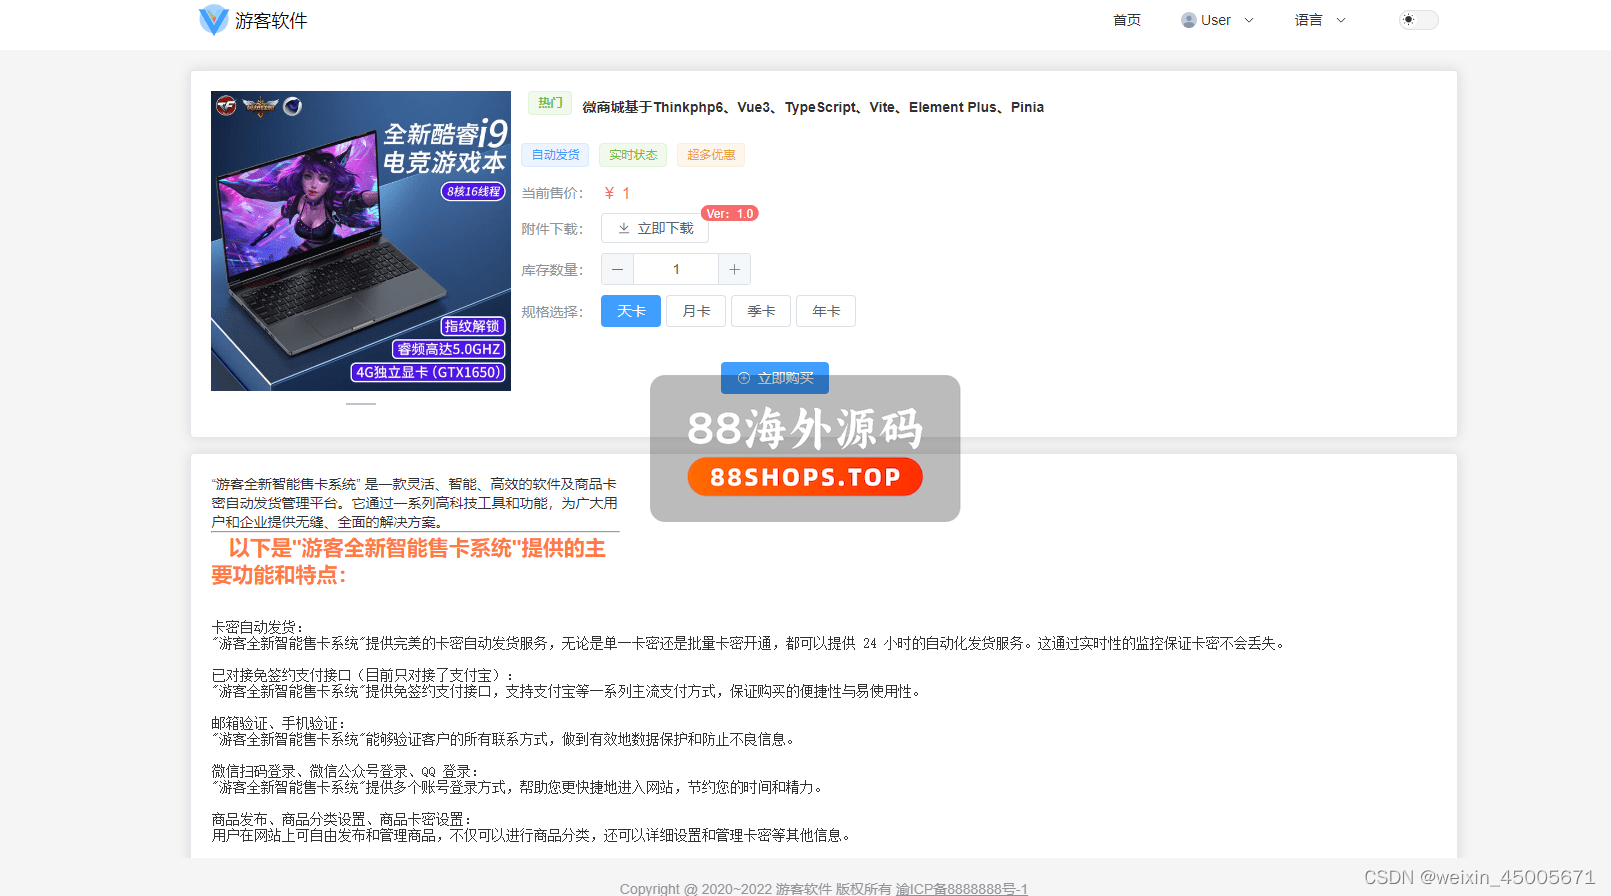Choose the 季卡 specification option

[761, 311]
